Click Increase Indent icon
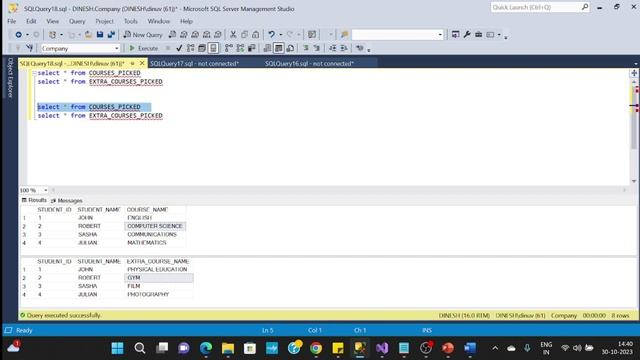Image resolution: width=640 pixels, height=360 pixels. (344, 48)
